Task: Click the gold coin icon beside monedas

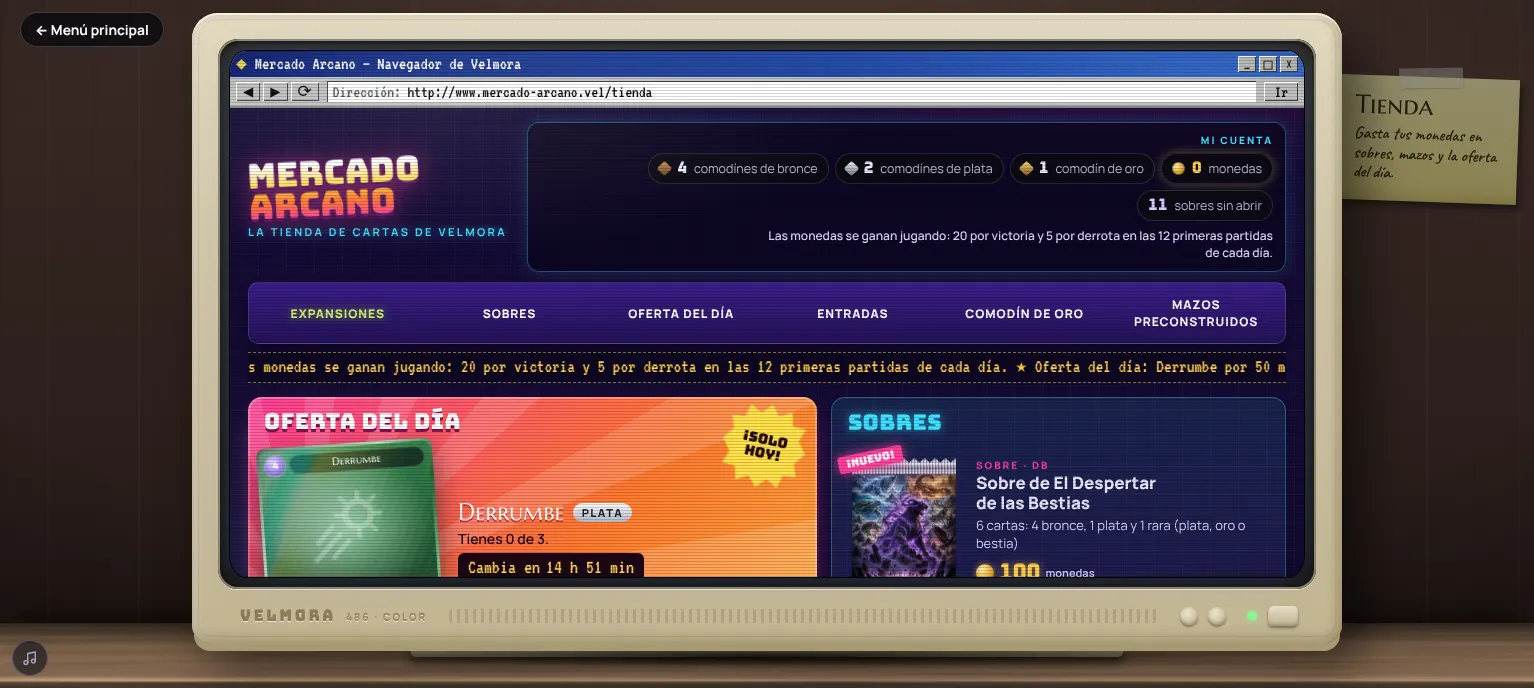Action: pos(1178,169)
